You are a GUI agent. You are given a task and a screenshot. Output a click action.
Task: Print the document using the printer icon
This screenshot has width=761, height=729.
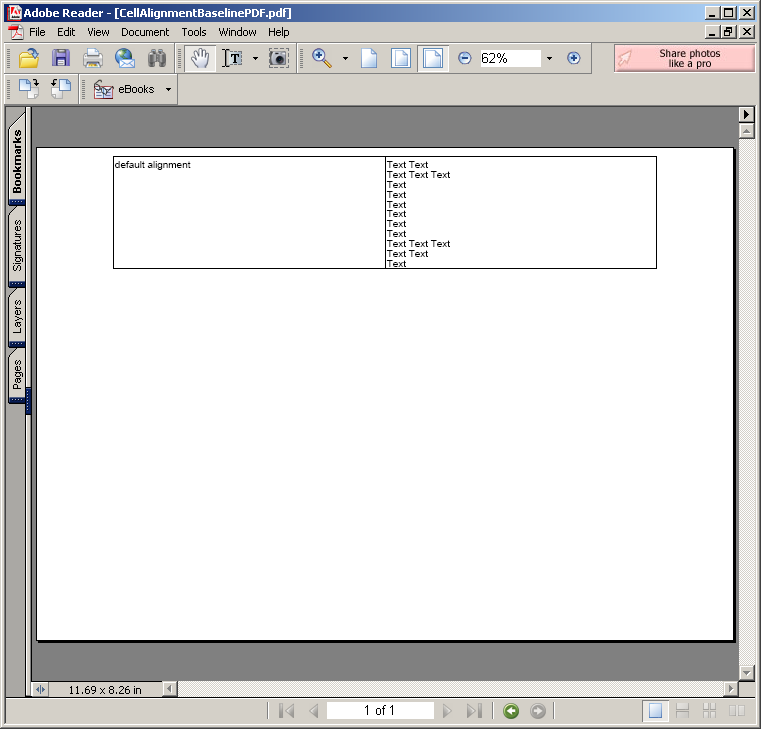93,58
